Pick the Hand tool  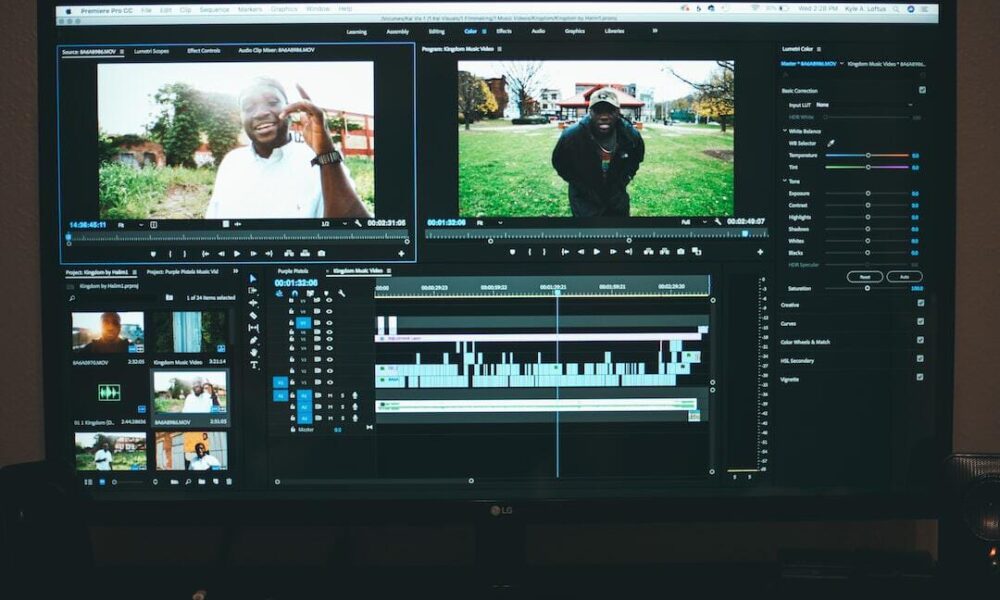254,352
